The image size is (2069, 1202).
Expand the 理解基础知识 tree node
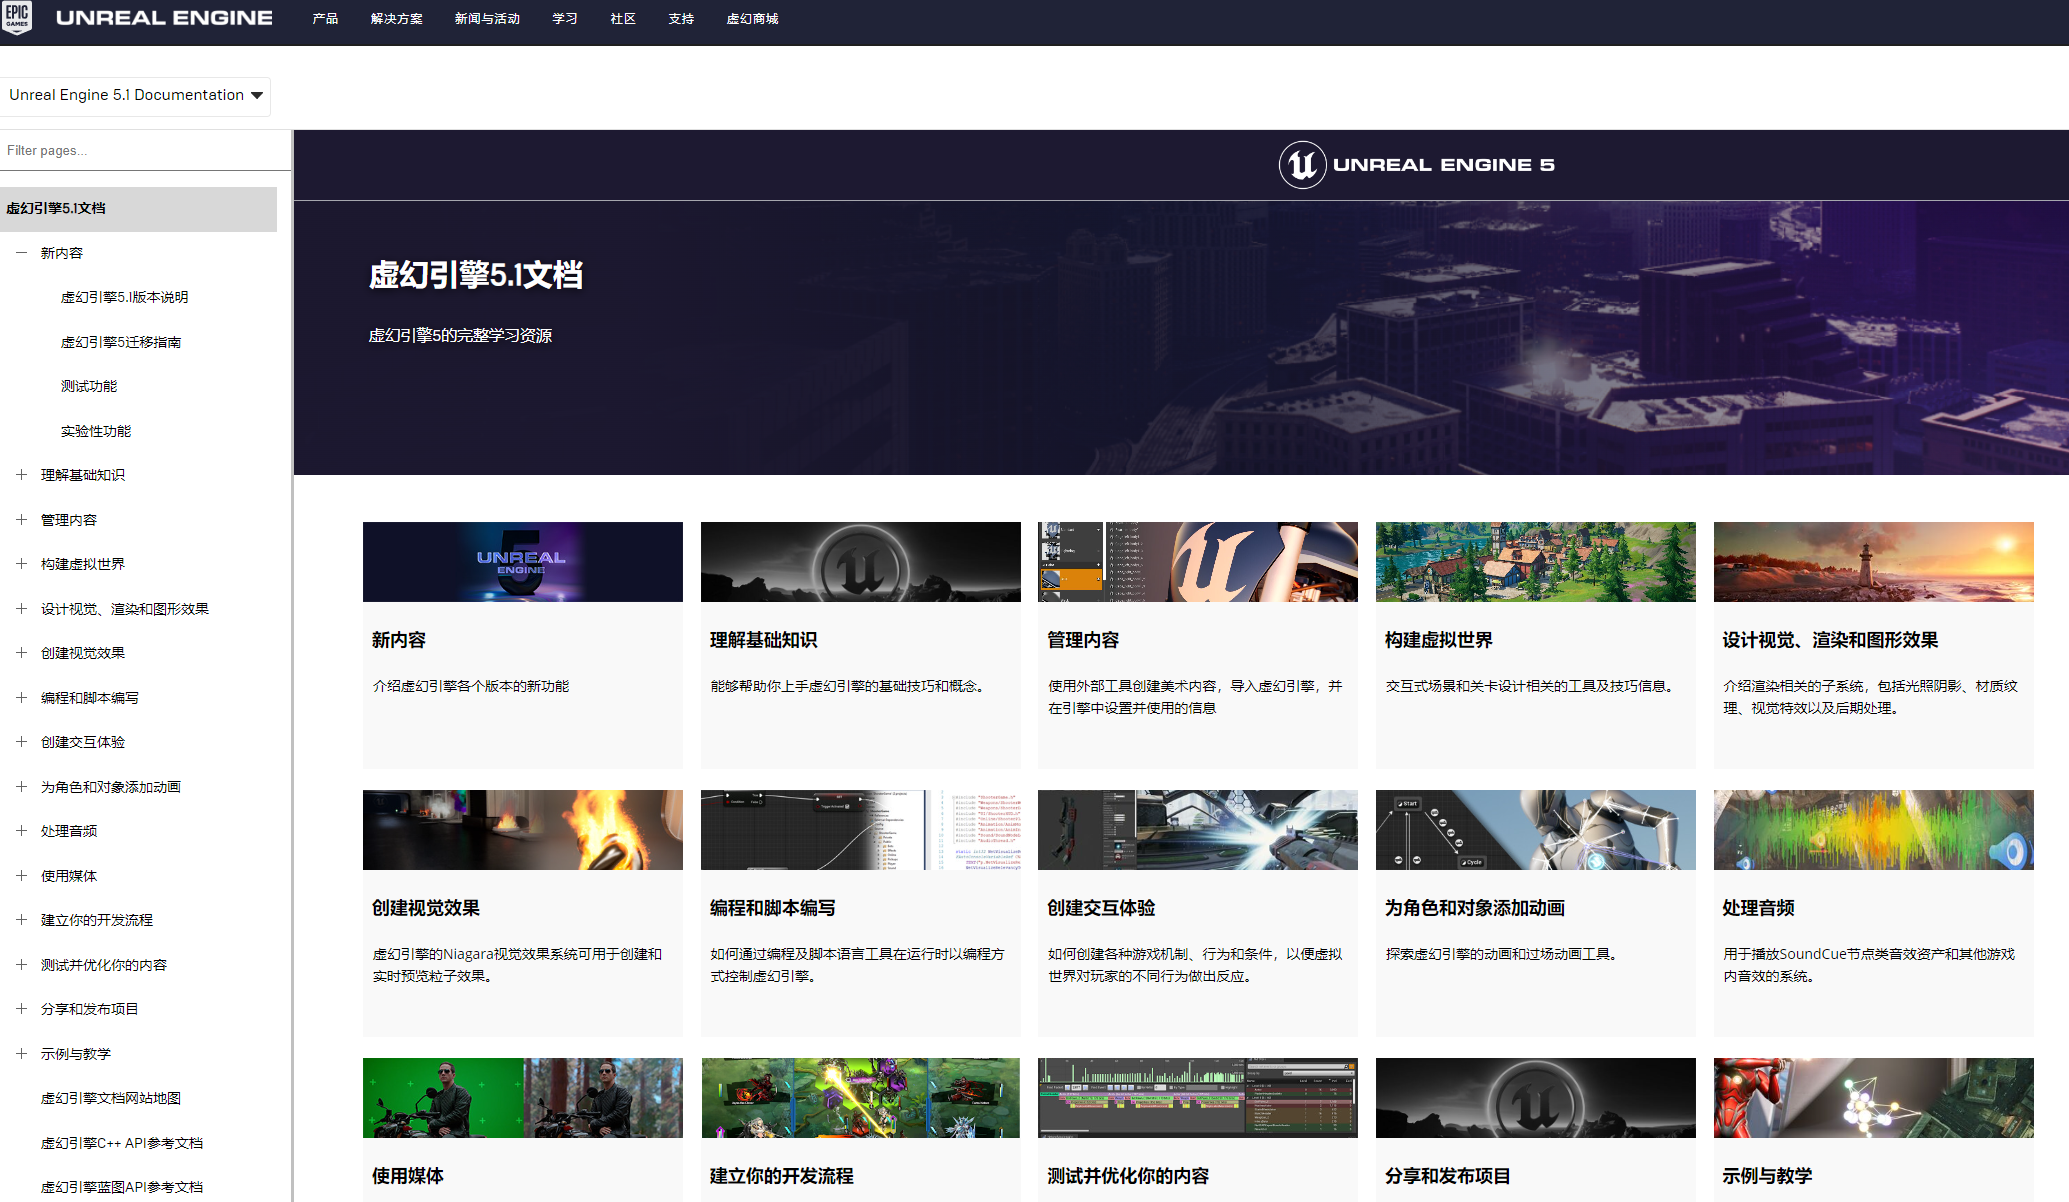click(21, 475)
